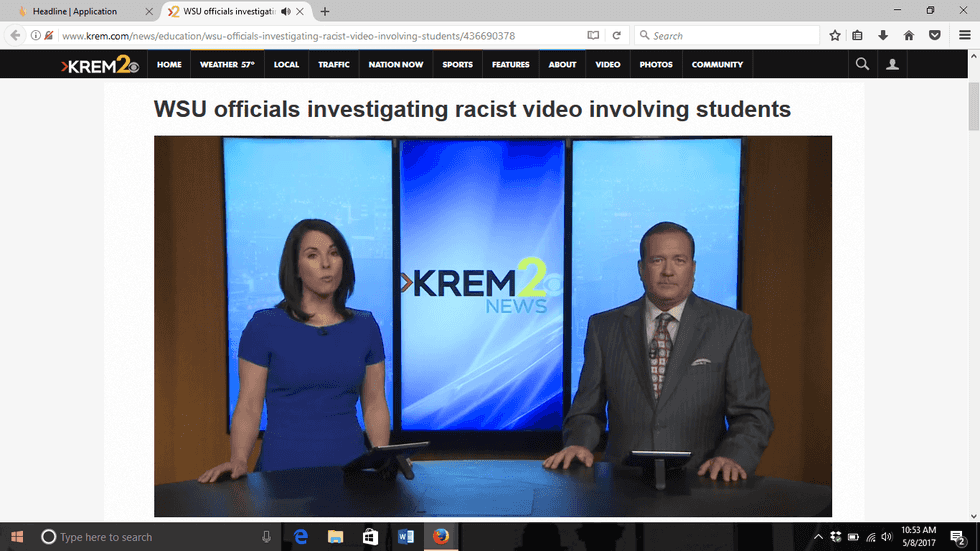Click the vertical scrollbar thumb
The height and width of the screenshot is (551, 980).
[x=974, y=106]
